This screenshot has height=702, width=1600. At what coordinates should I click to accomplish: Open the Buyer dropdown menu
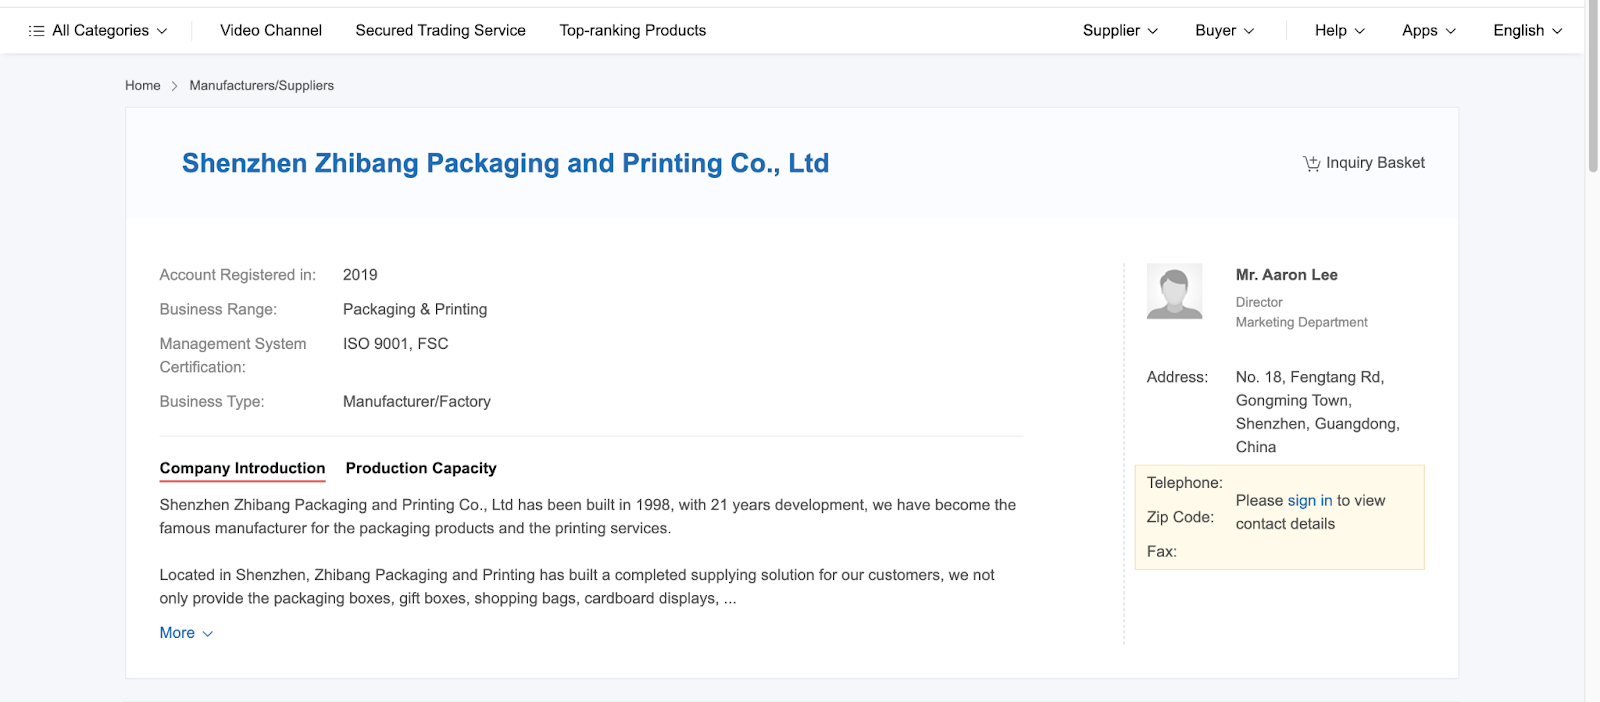[1224, 31]
